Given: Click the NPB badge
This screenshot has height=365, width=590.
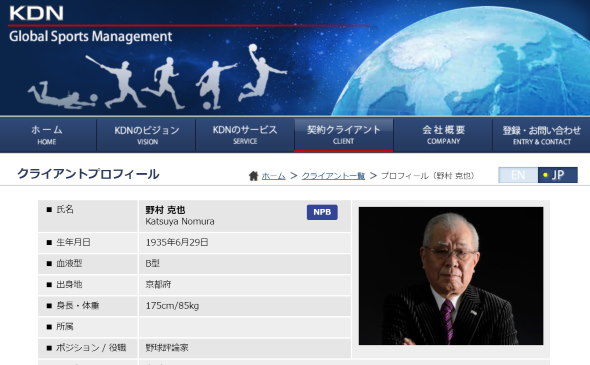Looking at the screenshot, I should (322, 212).
